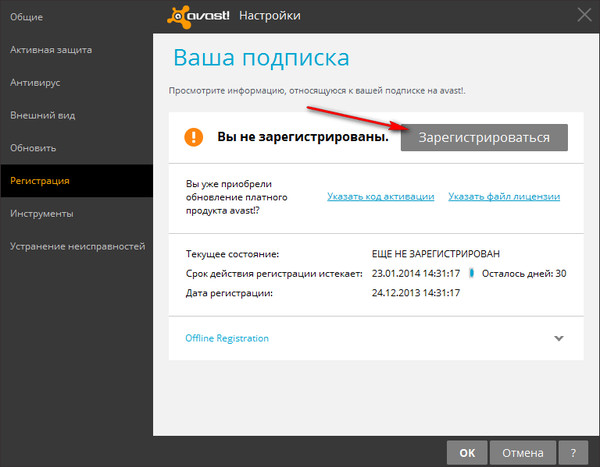Click the Осталось дней: 30 text

click(x=524, y=273)
